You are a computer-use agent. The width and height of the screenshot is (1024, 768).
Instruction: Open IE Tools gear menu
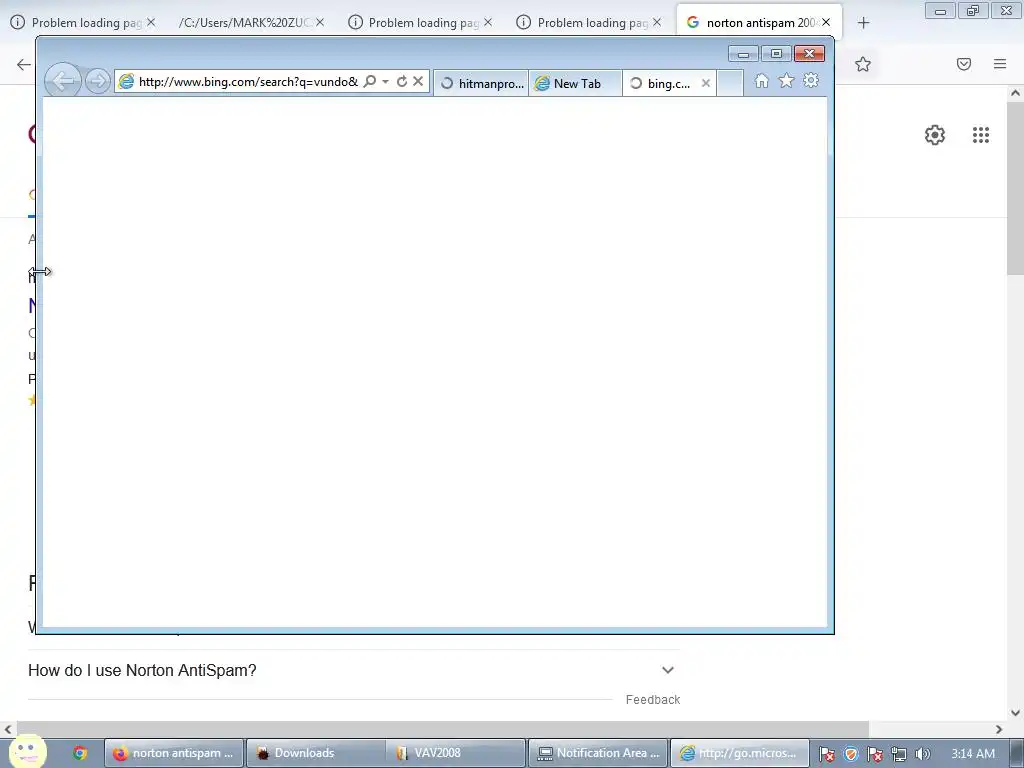tap(811, 80)
